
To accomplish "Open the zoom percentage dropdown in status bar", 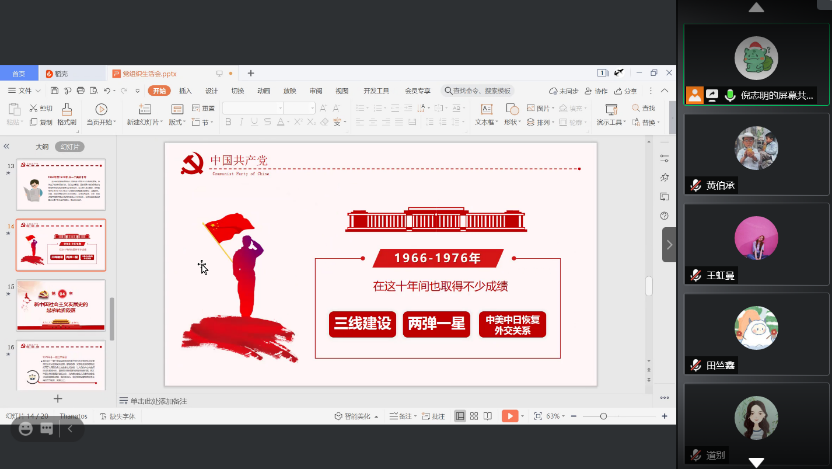I will [552, 415].
